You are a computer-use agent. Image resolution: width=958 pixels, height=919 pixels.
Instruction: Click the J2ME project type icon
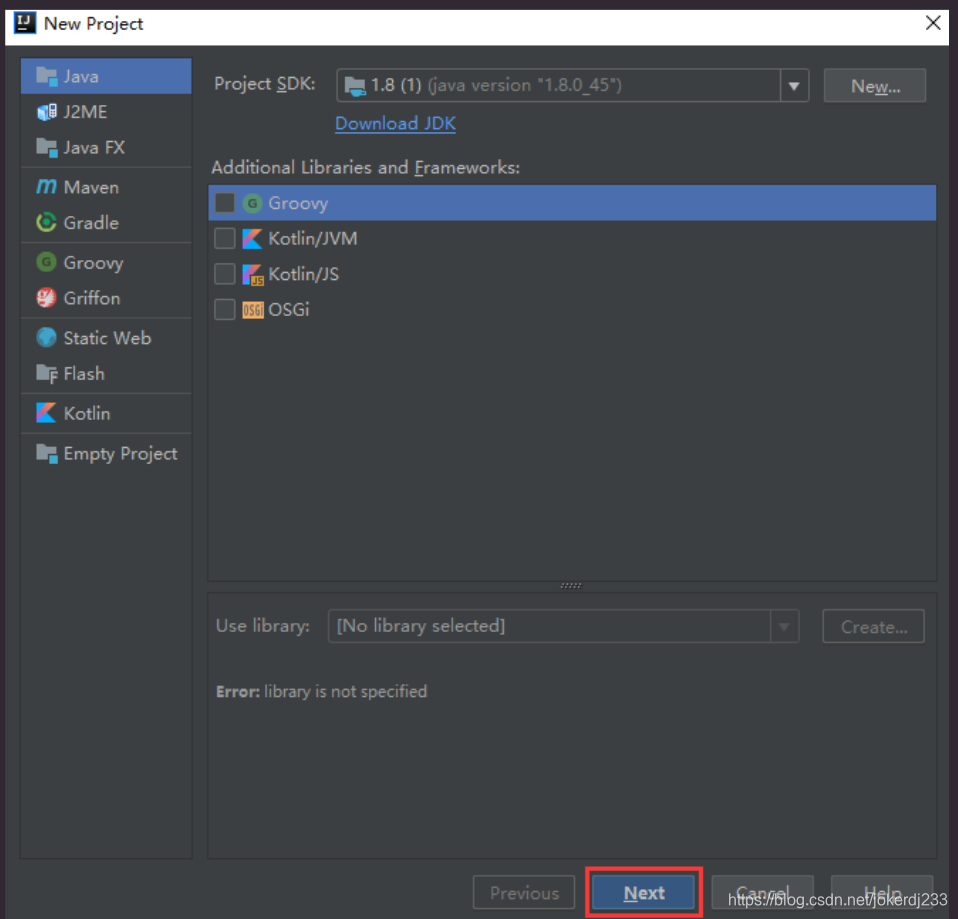tap(46, 112)
